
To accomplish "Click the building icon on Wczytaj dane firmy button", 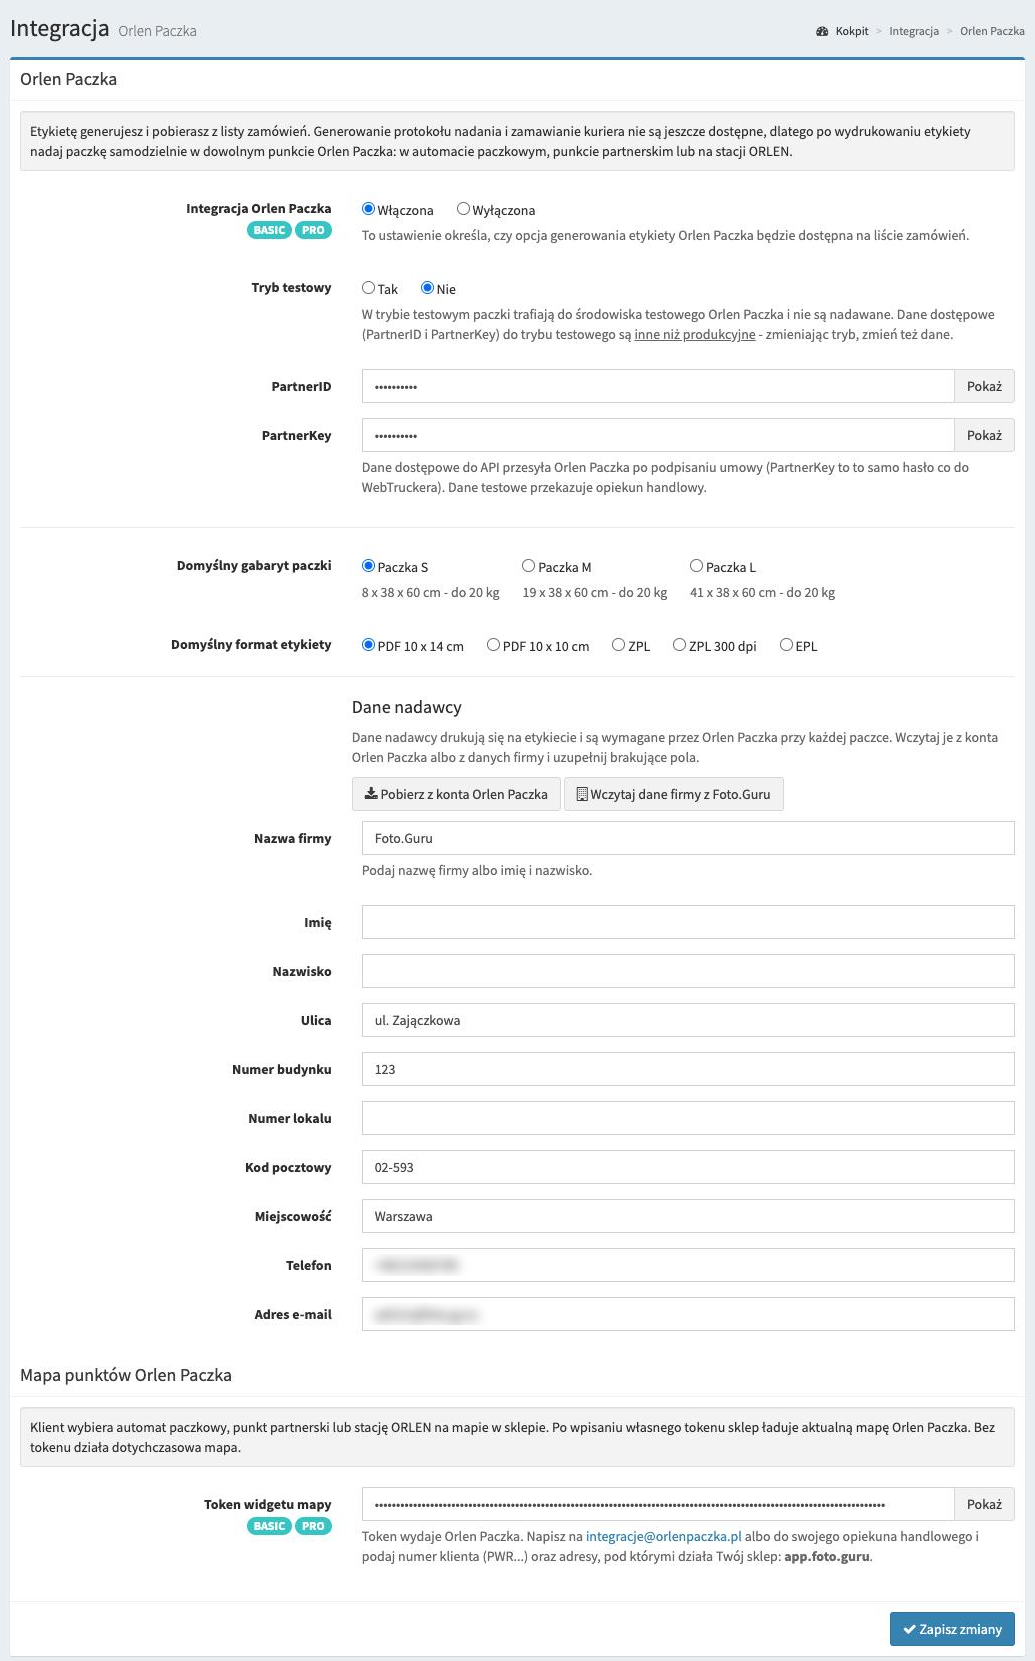I will click(582, 794).
